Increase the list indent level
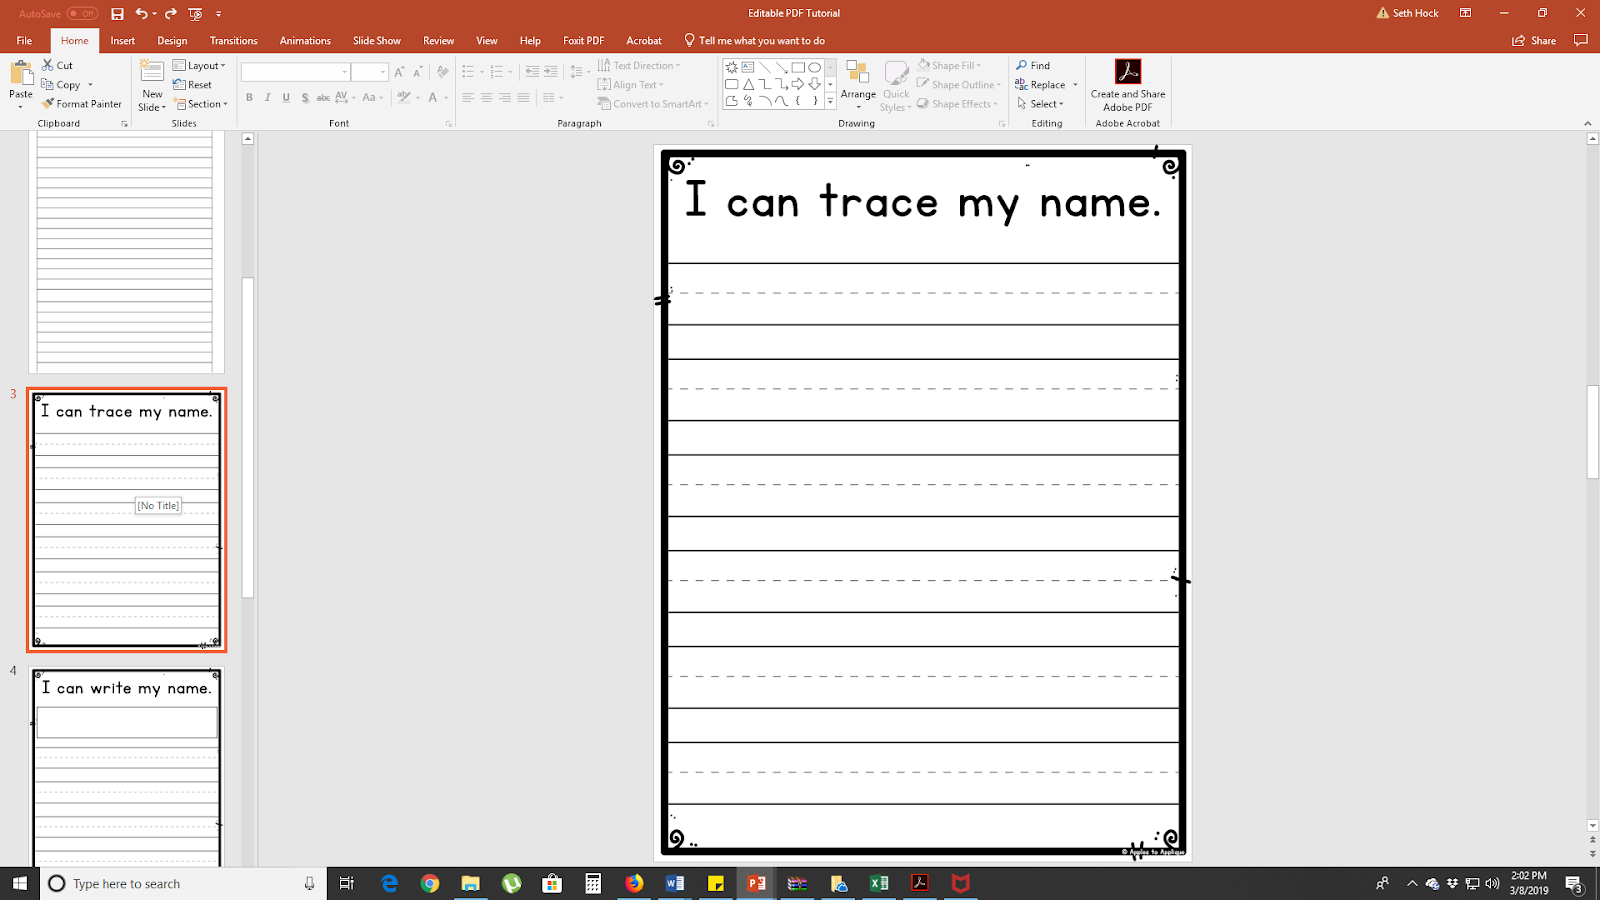The height and width of the screenshot is (900, 1600). coord(551,72)
